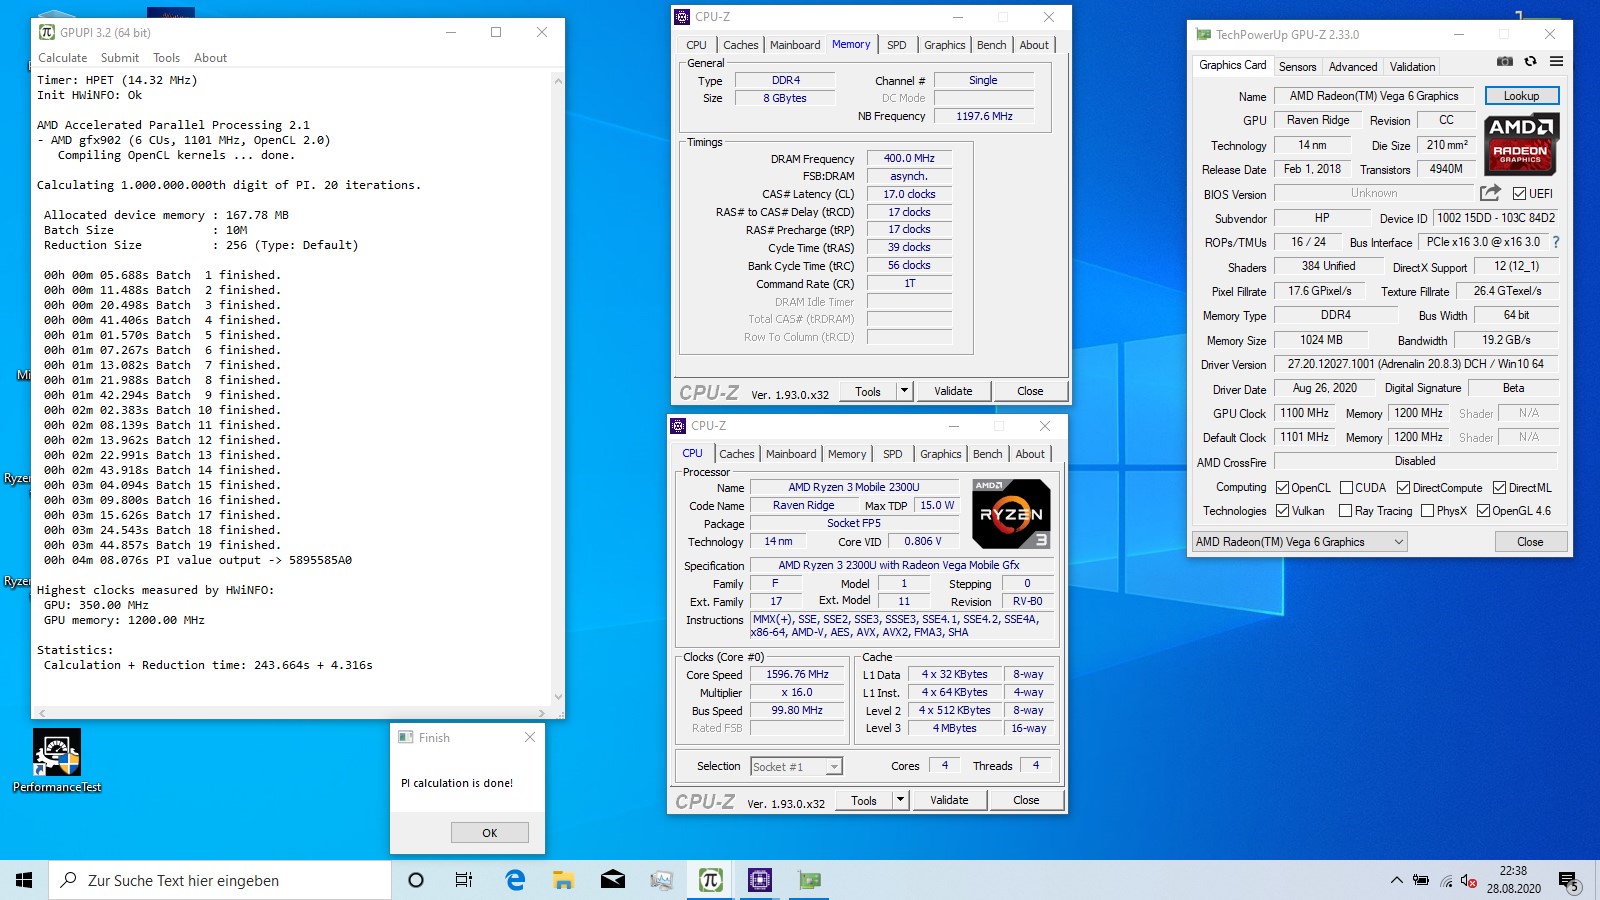Toggle the PhysX checkbox
This screenshot has height=900, width=1600.
(1427, 510)
